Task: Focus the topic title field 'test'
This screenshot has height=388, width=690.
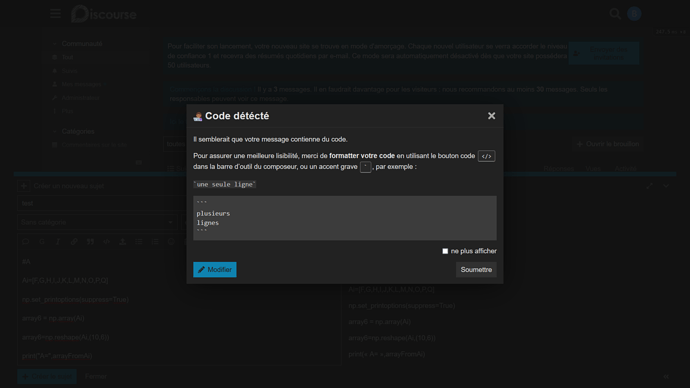Action: [x=101, y=203]
